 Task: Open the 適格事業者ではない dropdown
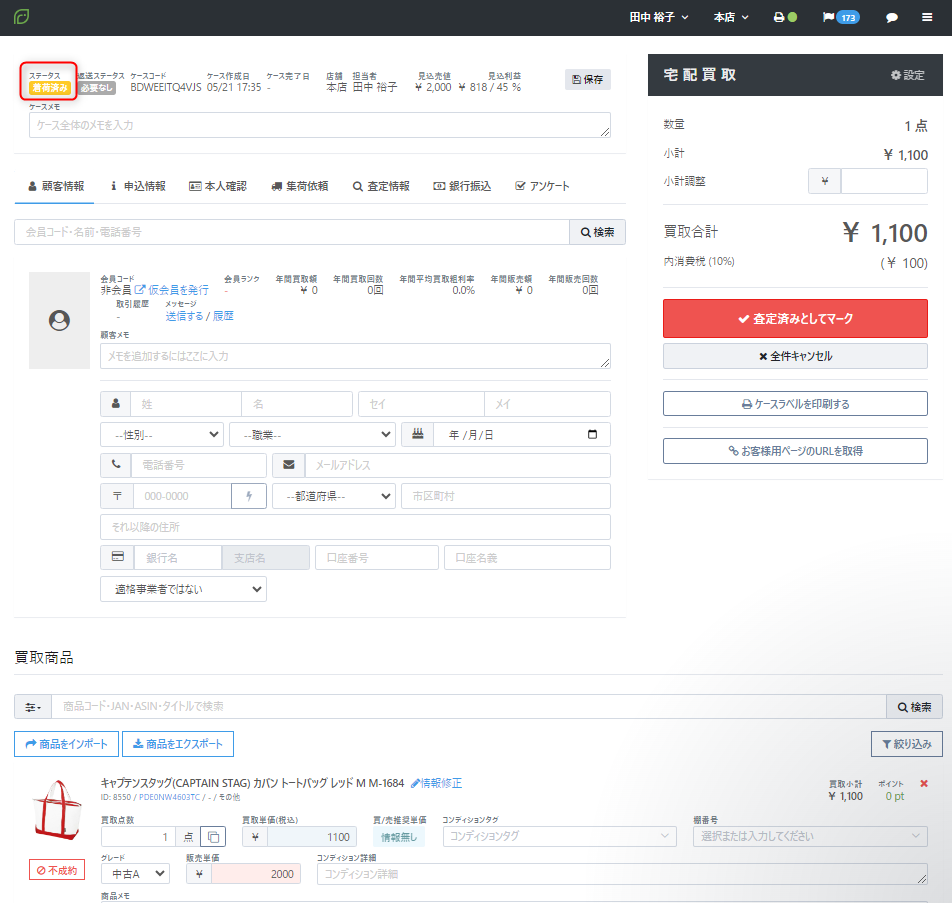click(x=183, y=589)
